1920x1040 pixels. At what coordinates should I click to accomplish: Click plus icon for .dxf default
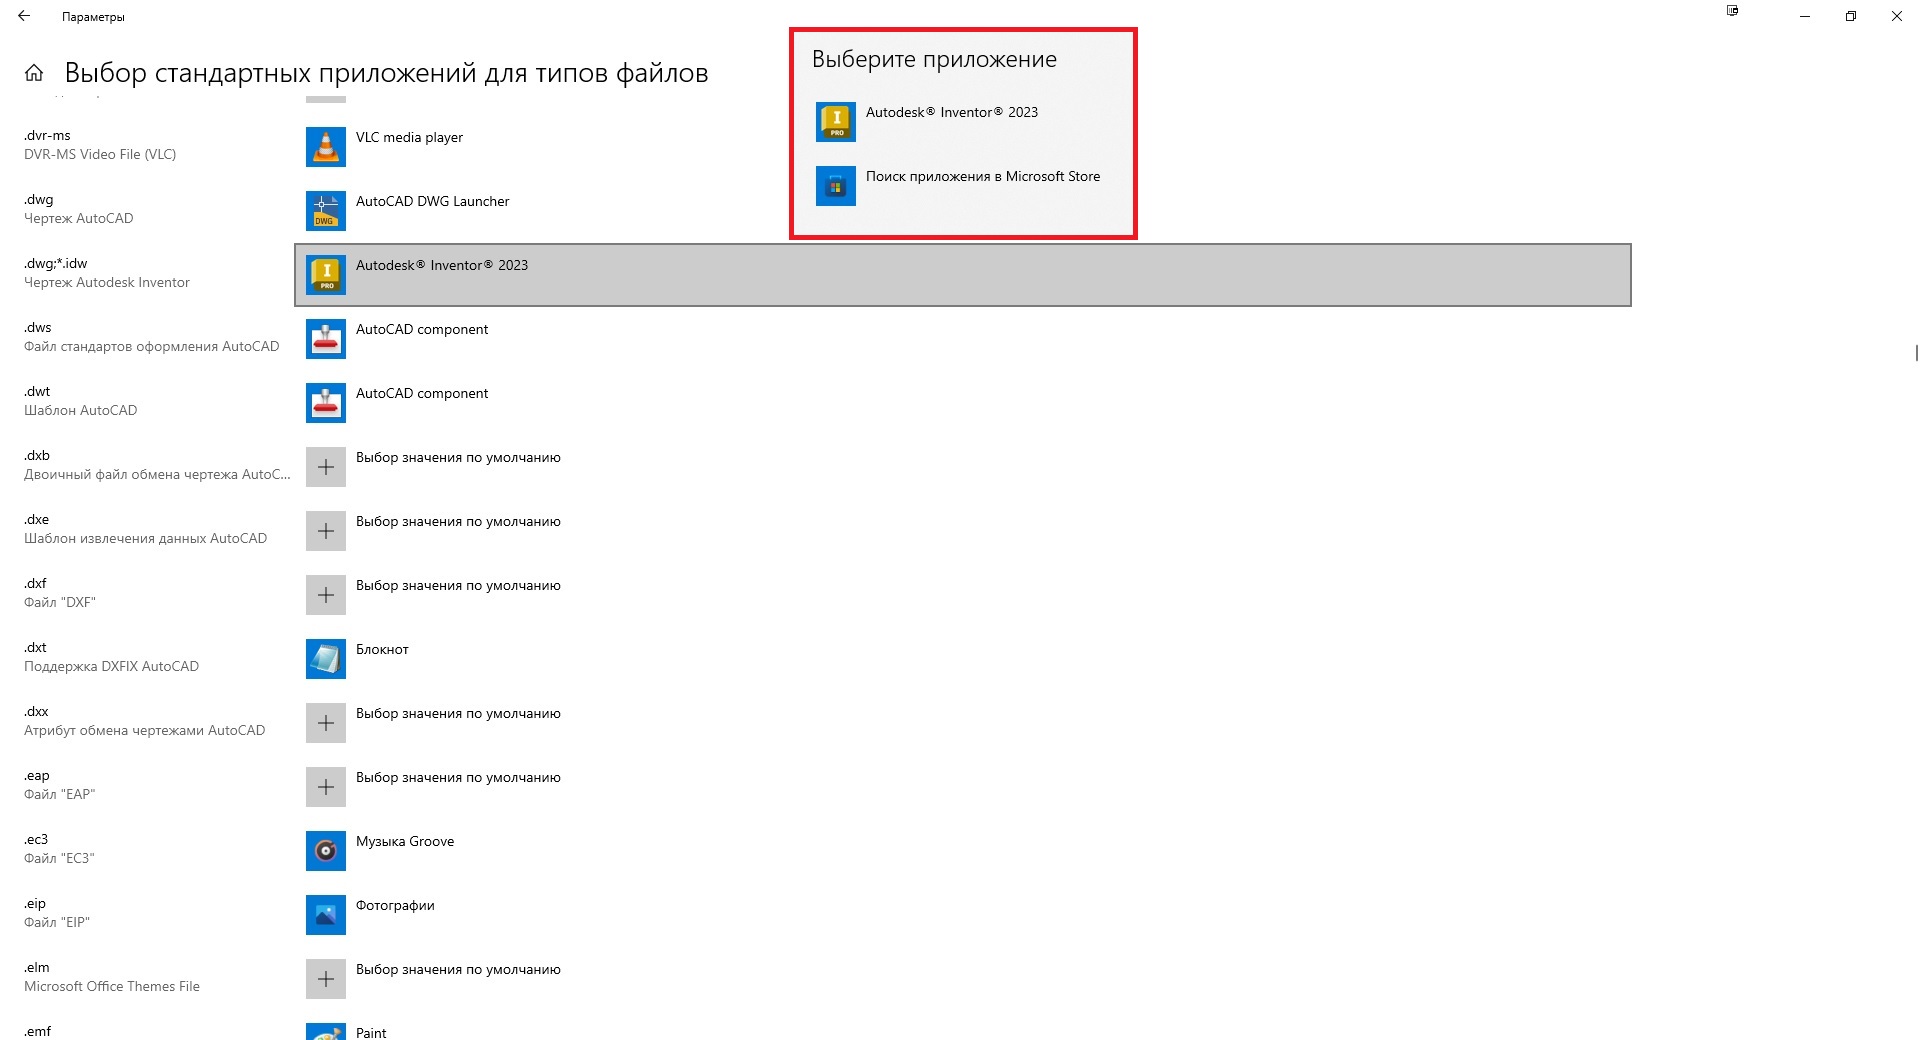pos(326,595)
